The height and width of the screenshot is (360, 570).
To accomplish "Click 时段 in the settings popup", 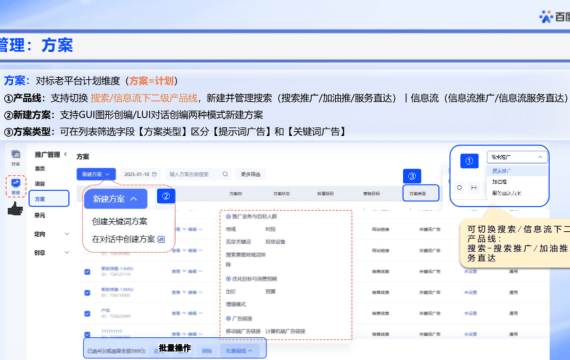I will (270, 229).
